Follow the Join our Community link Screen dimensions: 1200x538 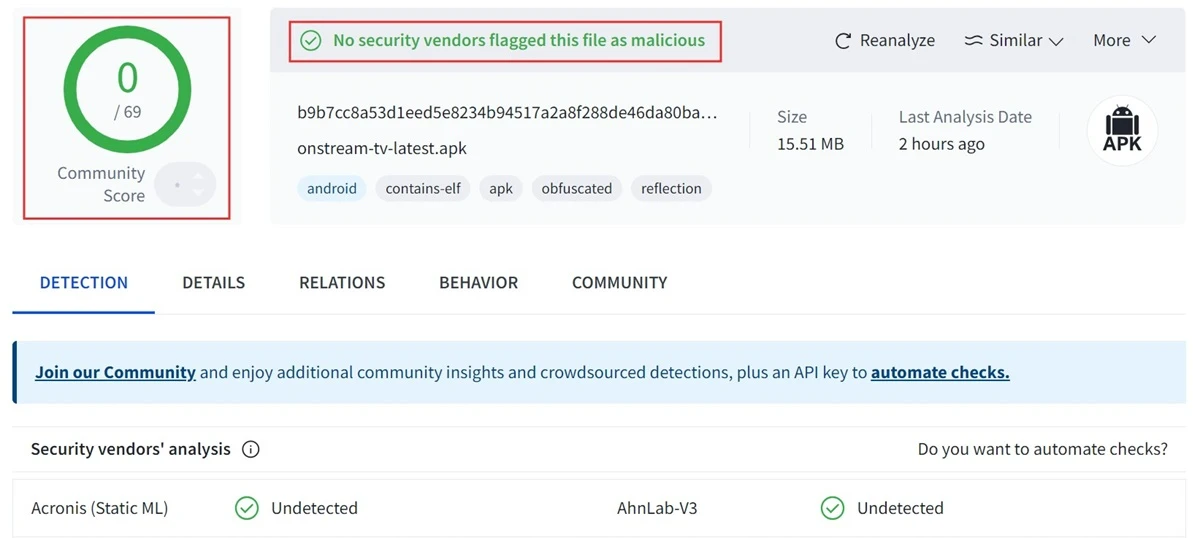click(x=115, y=372)
